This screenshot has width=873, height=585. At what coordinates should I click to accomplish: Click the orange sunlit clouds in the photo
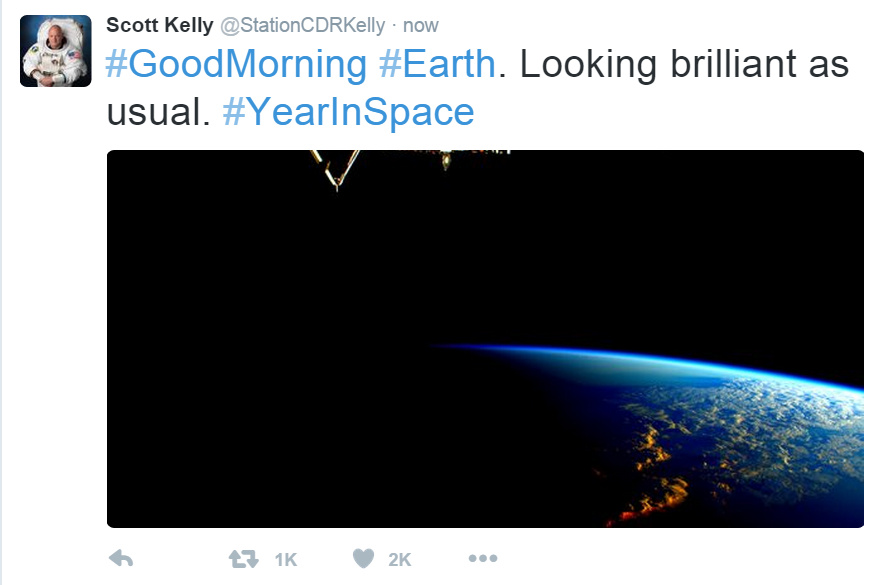651,473
